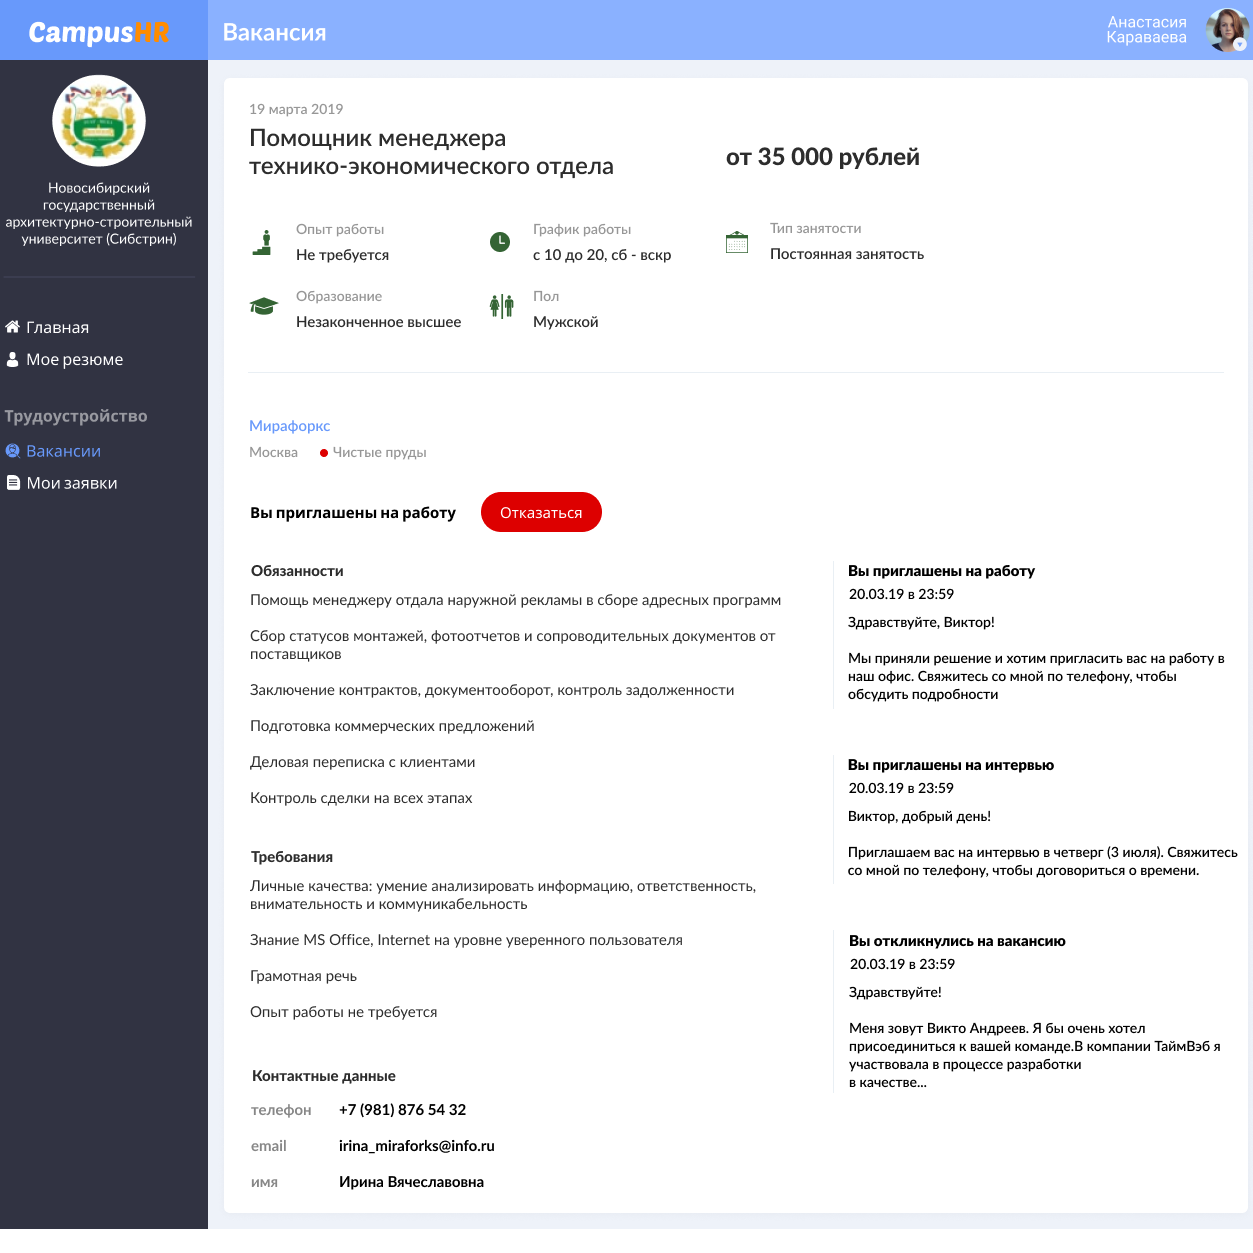
Task: Go to Главная page
Action: (x=57, y=327)
